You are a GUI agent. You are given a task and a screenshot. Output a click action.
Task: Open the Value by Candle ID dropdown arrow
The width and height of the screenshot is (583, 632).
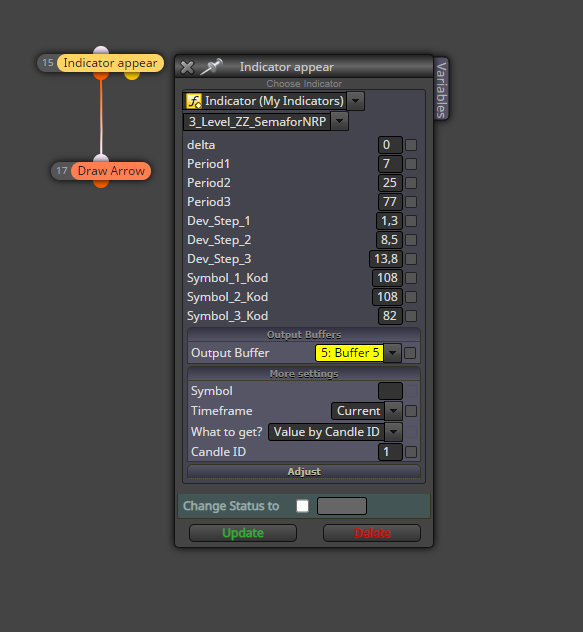(x=393, y=432)
